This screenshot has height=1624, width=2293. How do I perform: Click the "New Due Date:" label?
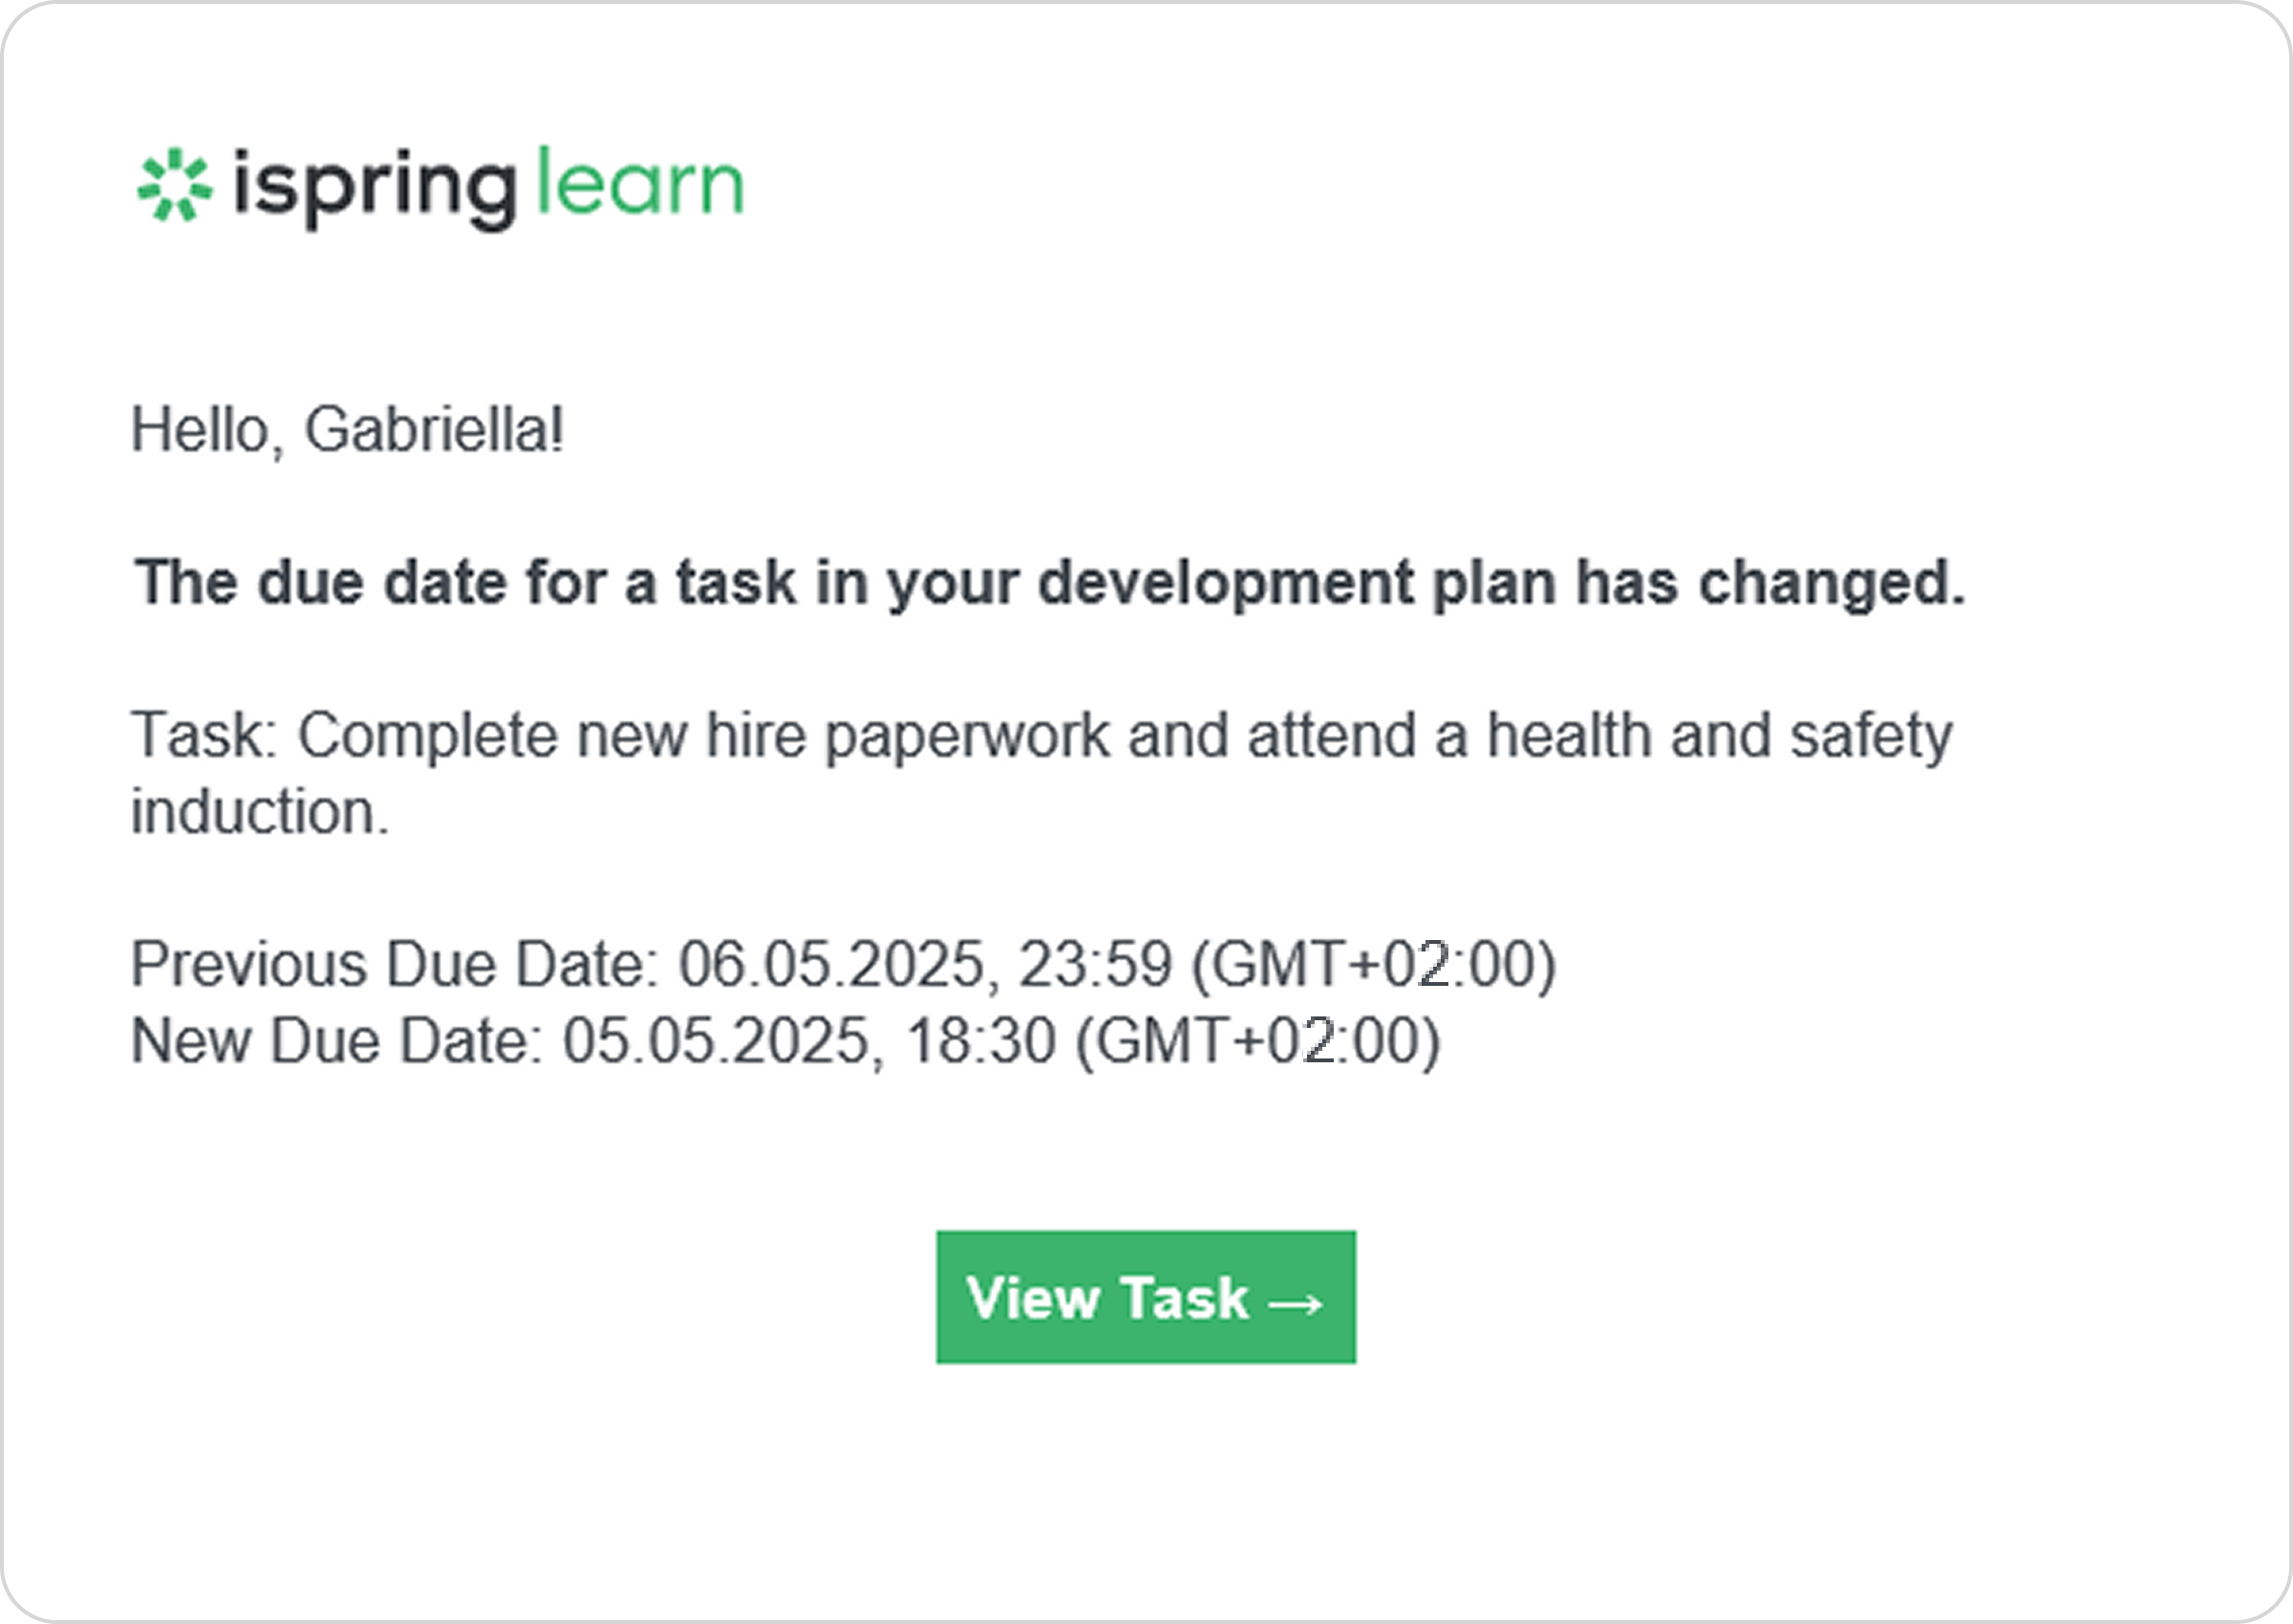click(x=337, y=1041)
